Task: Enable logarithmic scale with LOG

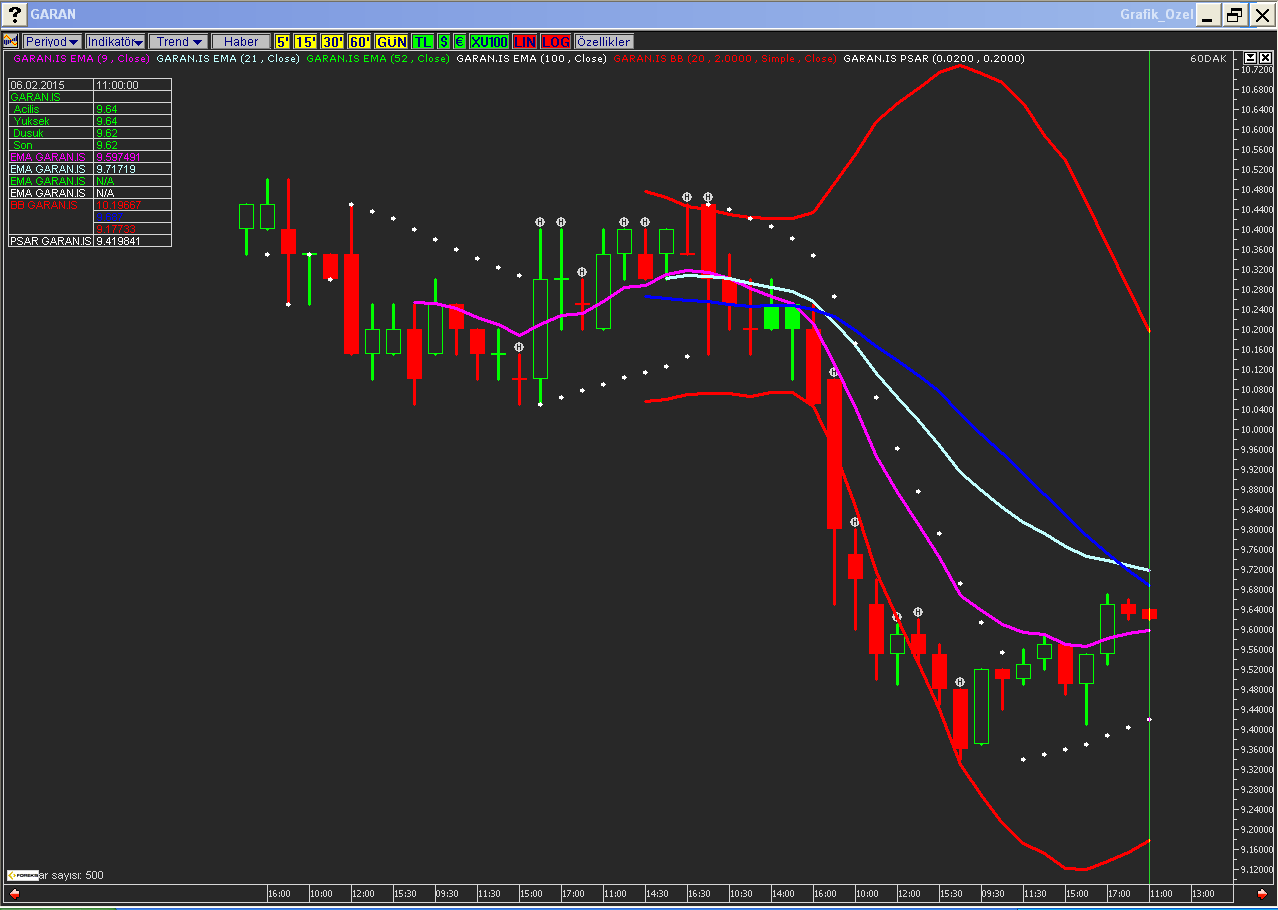Action: [556, 41]
